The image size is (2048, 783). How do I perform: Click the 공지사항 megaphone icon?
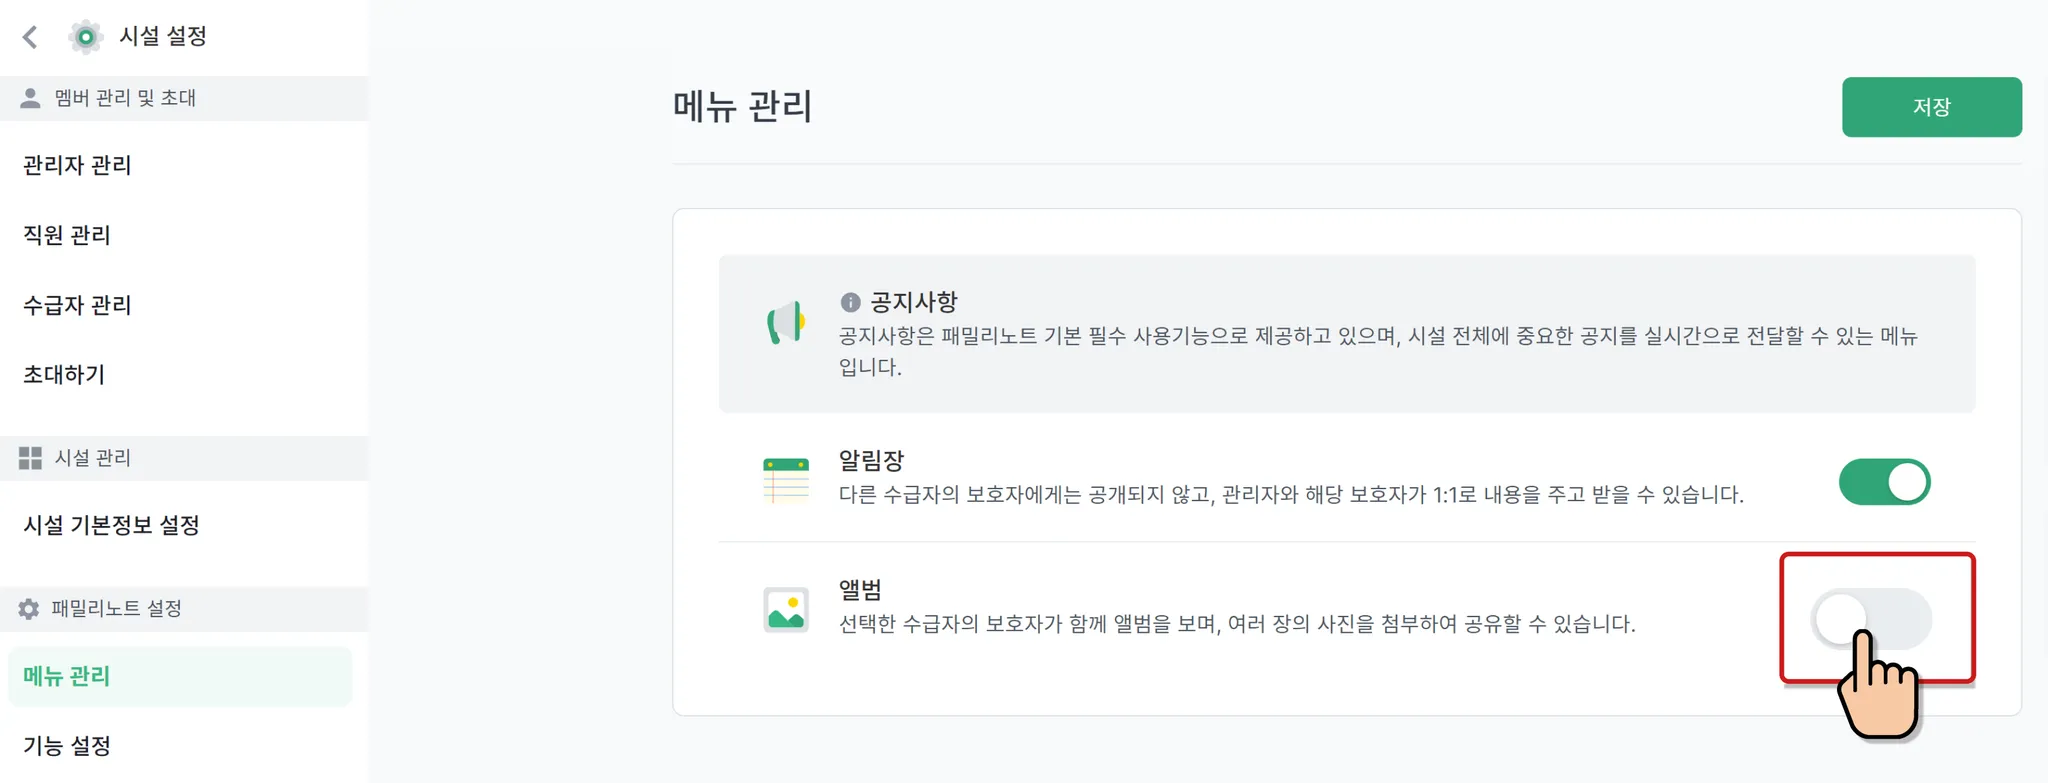tap(786, 322)
